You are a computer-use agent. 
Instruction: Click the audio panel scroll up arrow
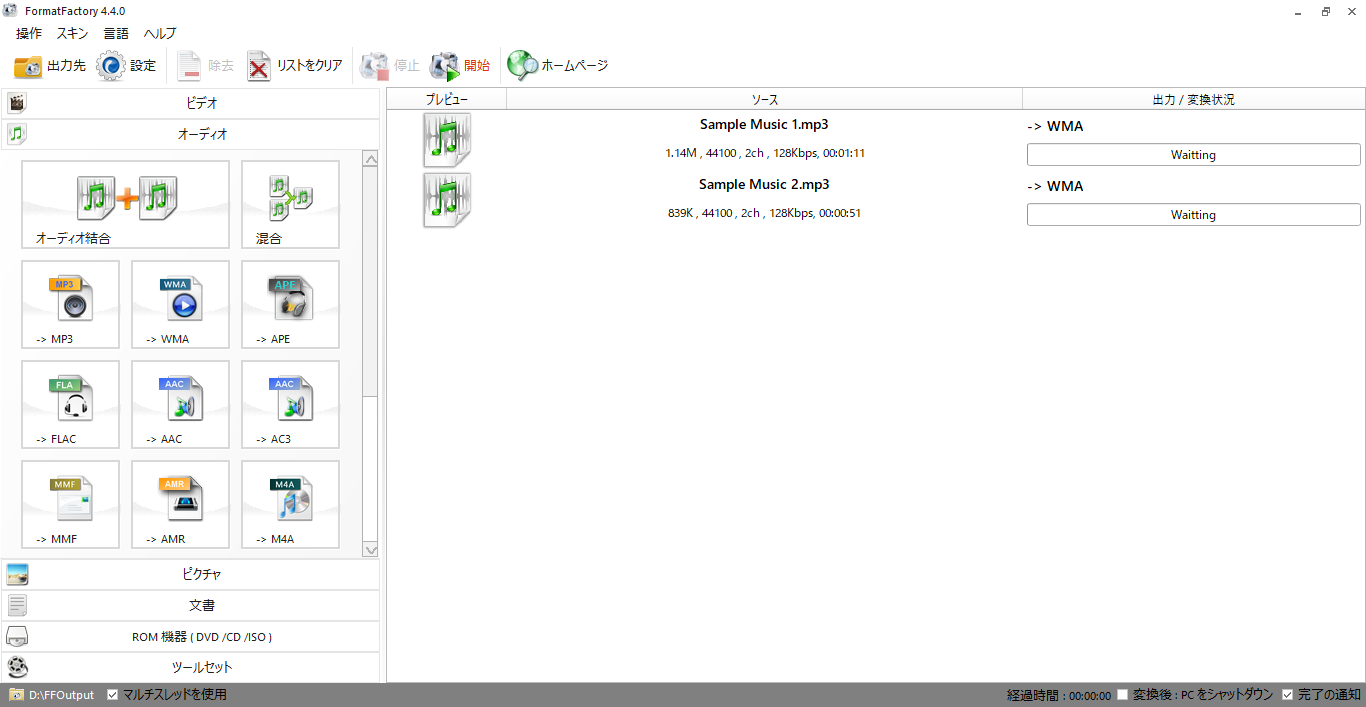[x=371, y=159]
